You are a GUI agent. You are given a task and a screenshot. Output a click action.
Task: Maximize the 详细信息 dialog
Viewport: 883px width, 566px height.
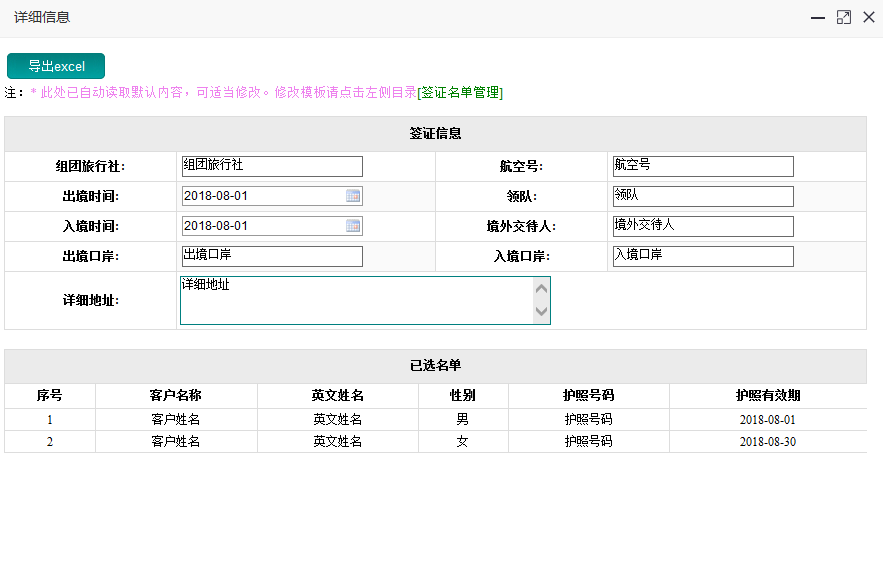843,18
